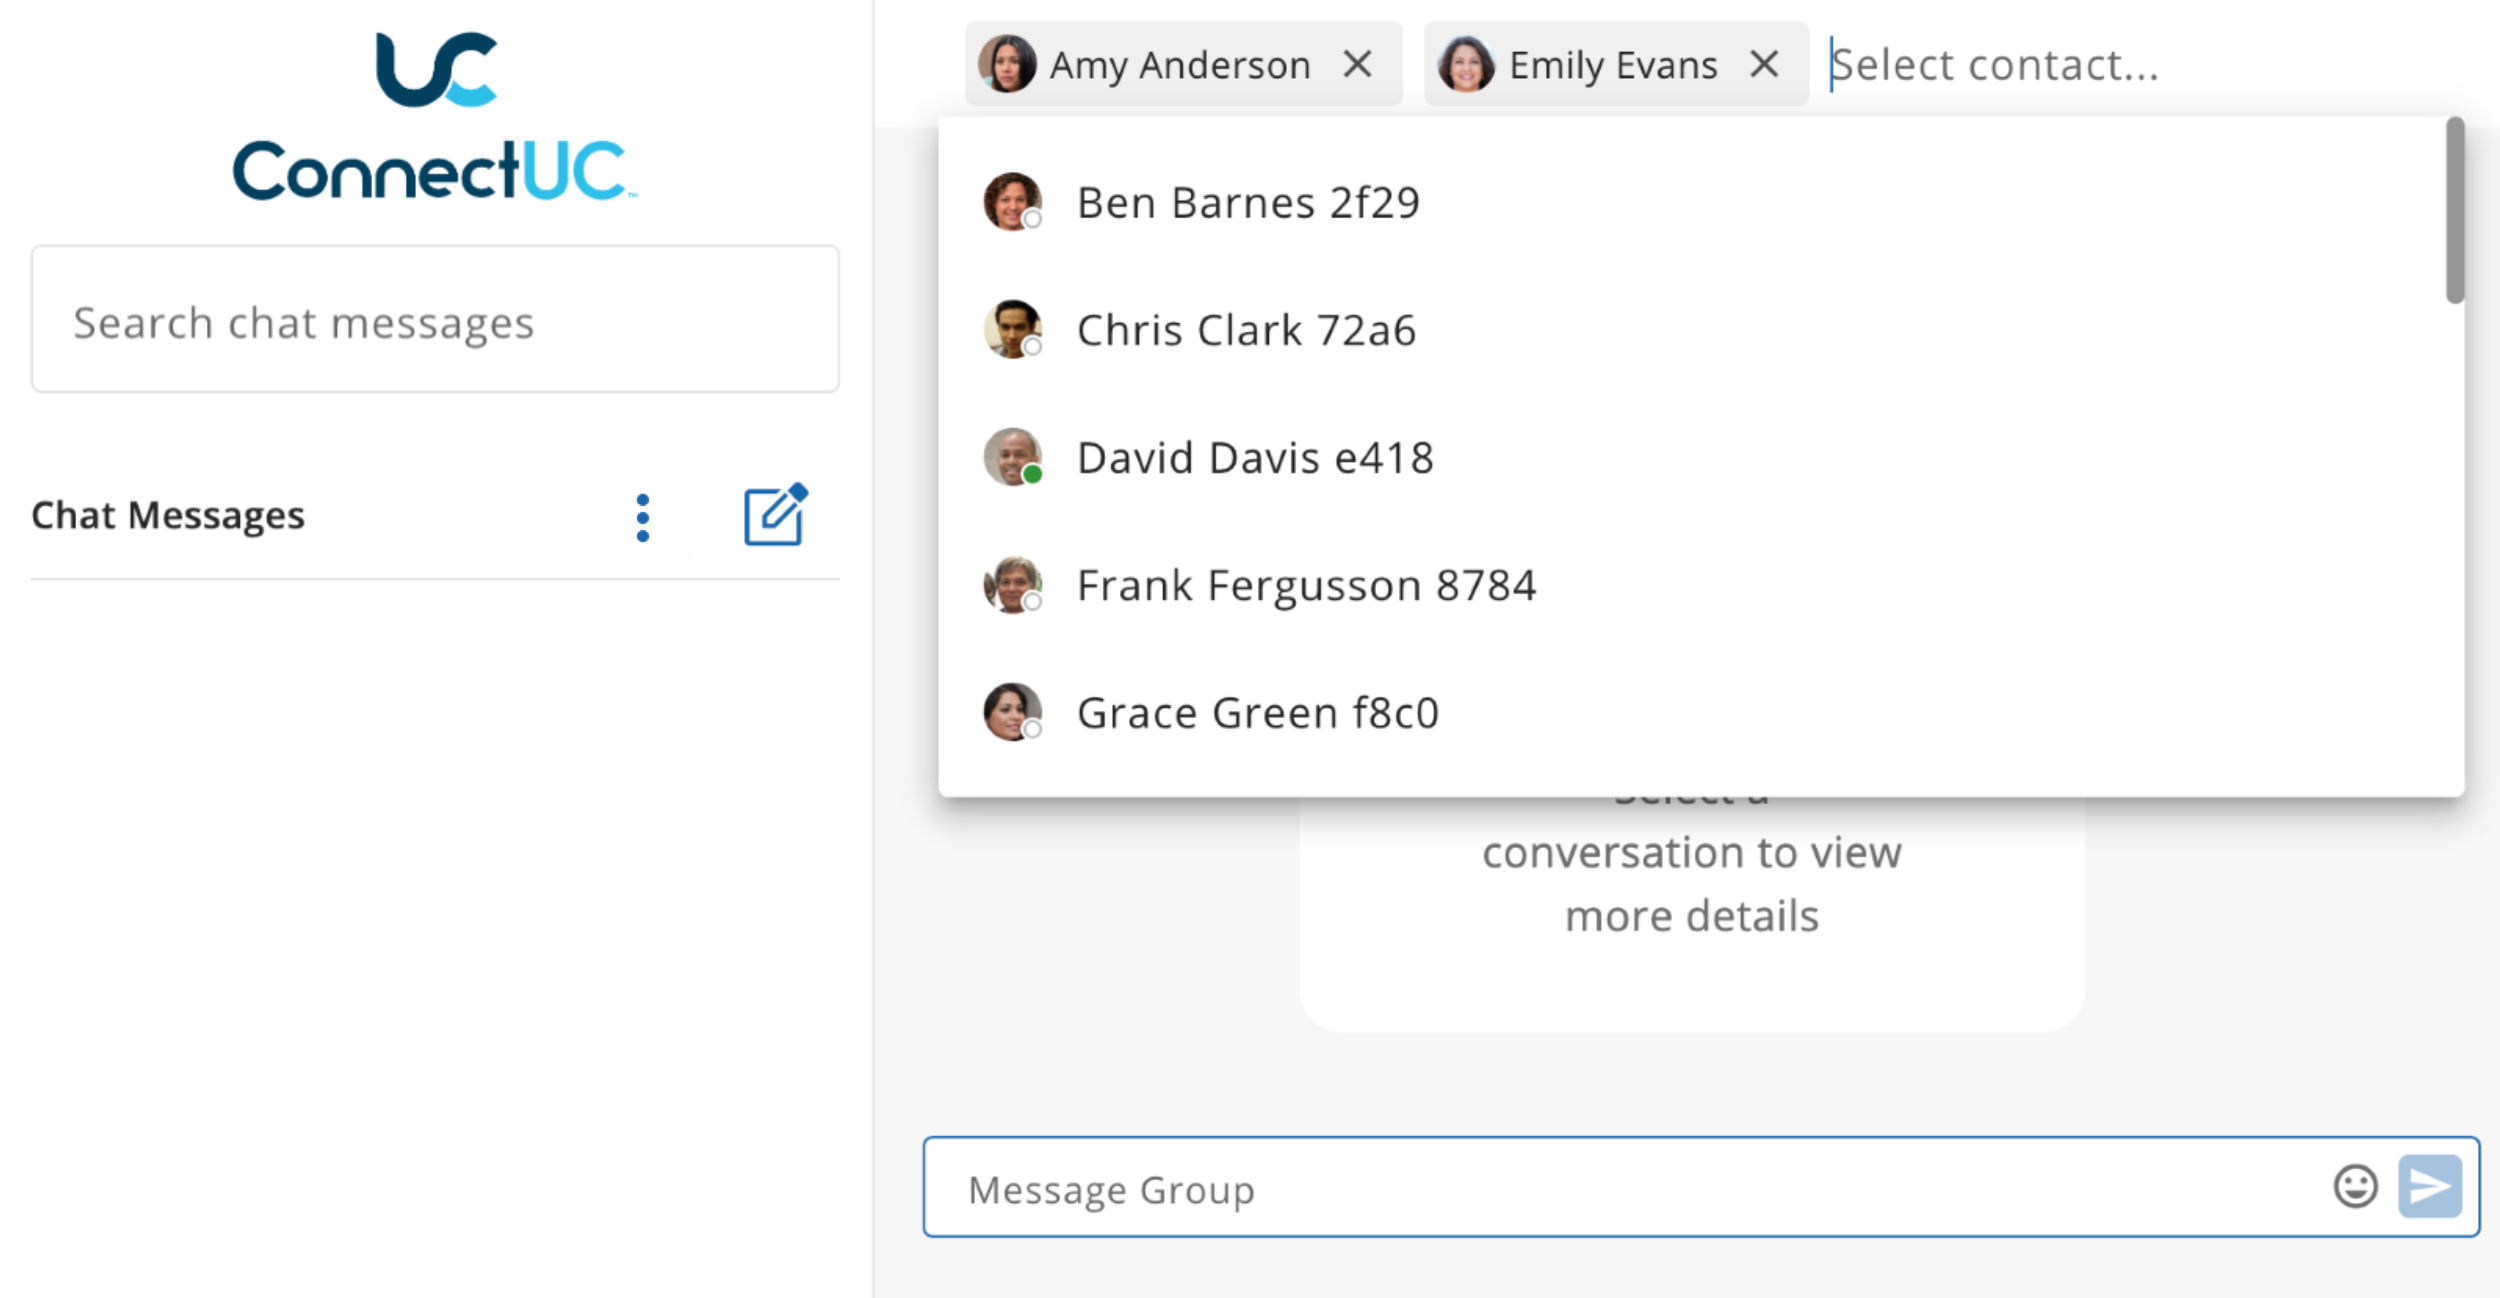Select Chris Clark 72a6 contact
The image size is (2500, 1298).
pyautogui.click(x=1700, y=330)
